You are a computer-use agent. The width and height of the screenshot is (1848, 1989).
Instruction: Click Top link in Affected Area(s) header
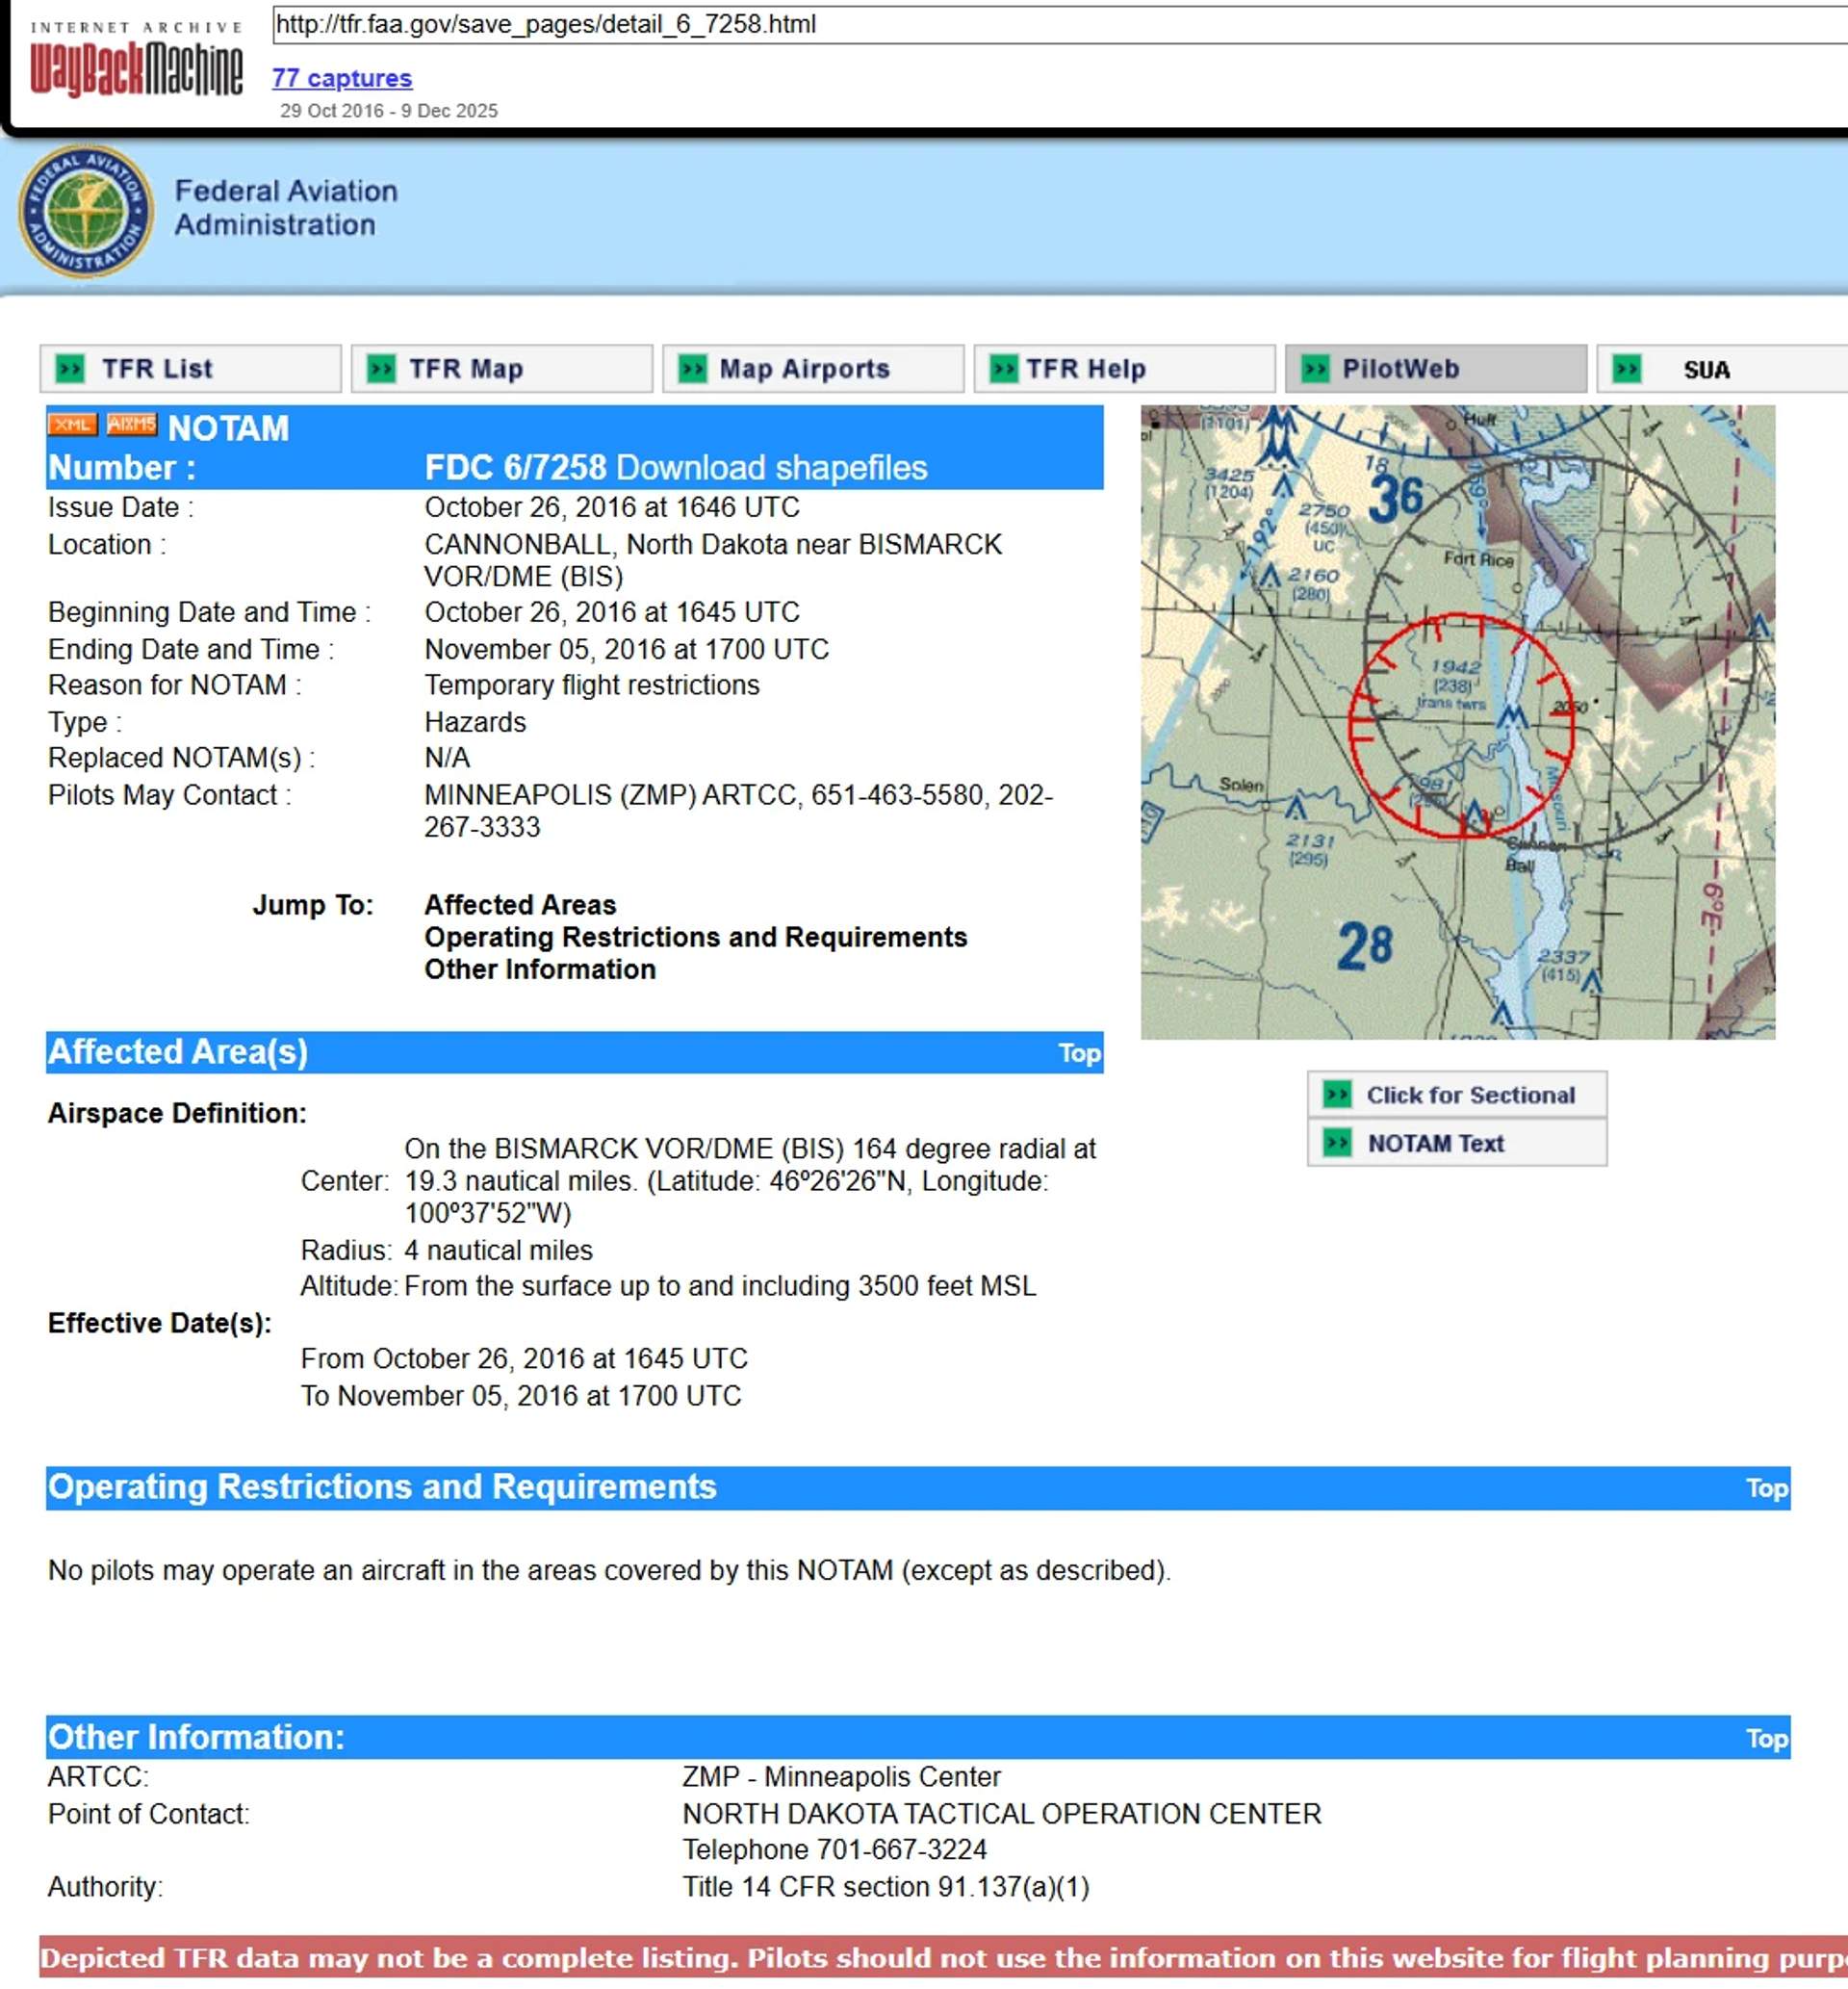(1080, 1053)
